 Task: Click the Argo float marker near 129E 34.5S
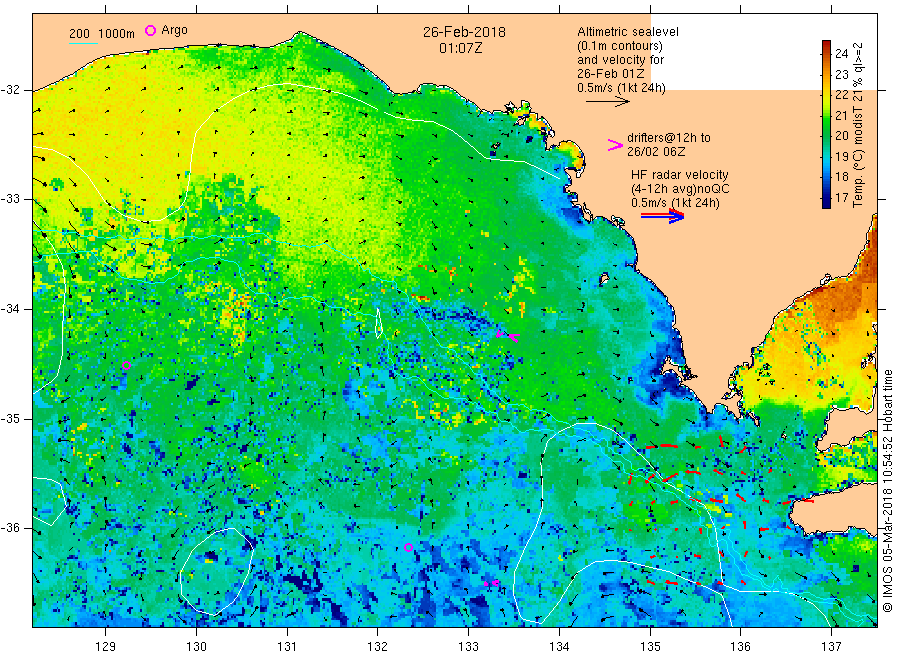point(126,366)
